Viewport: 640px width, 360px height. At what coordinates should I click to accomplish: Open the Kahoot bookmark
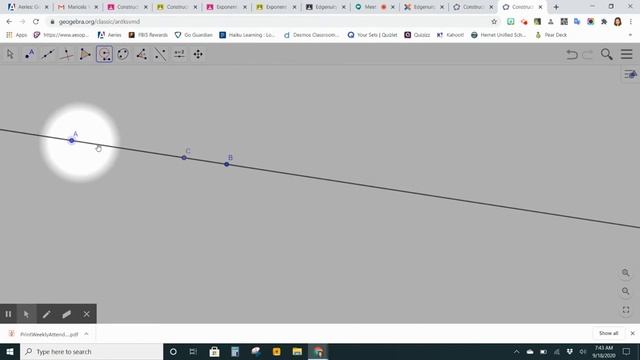coord(450,35)
